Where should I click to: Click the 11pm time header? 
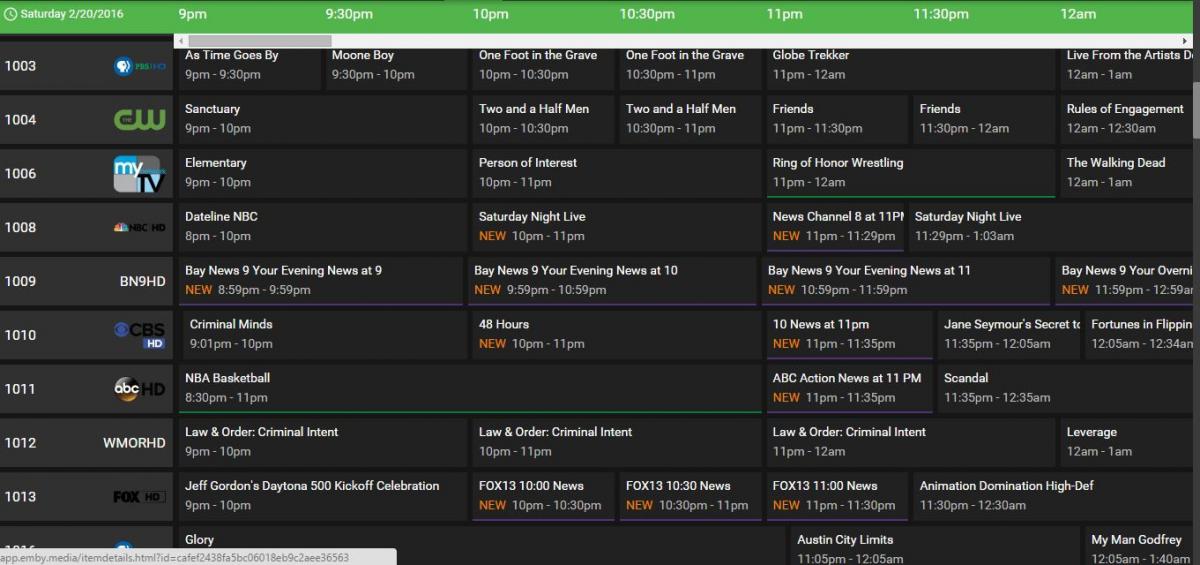[785, 14]
